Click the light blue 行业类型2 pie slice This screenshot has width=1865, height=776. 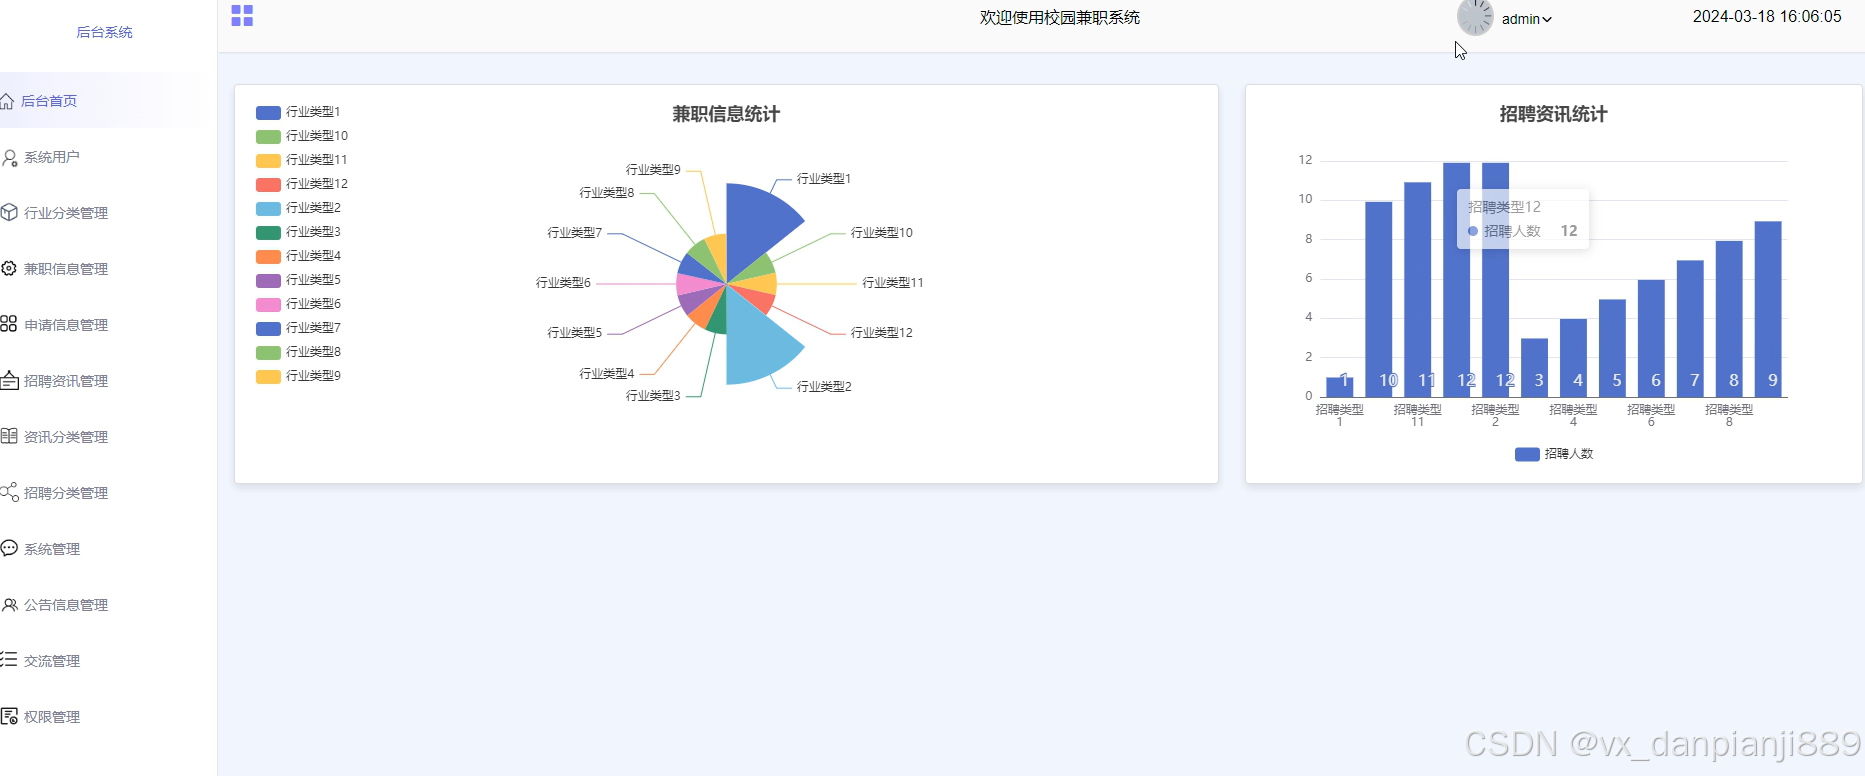tap(755, 343)
